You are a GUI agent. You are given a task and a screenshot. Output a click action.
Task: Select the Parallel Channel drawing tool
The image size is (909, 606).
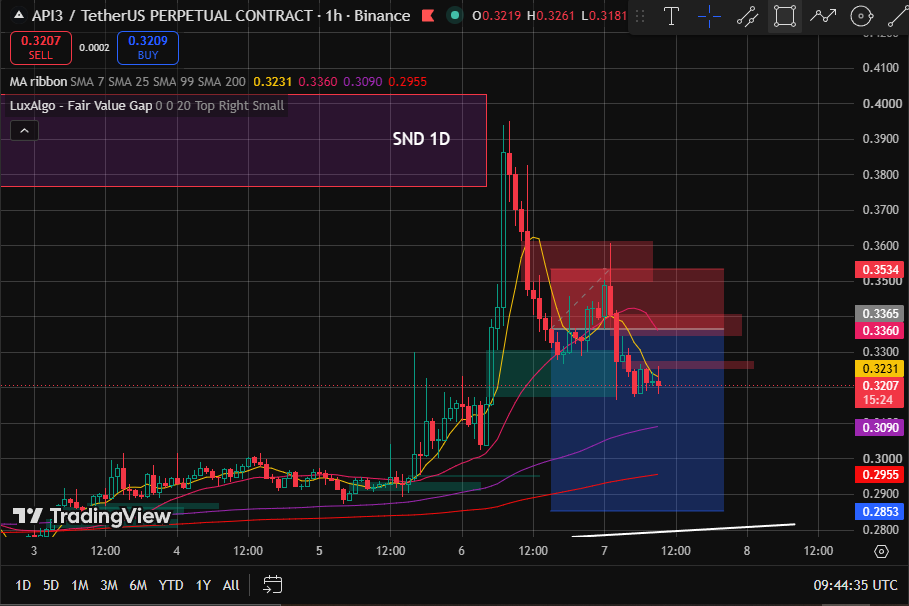pos(747,16)
